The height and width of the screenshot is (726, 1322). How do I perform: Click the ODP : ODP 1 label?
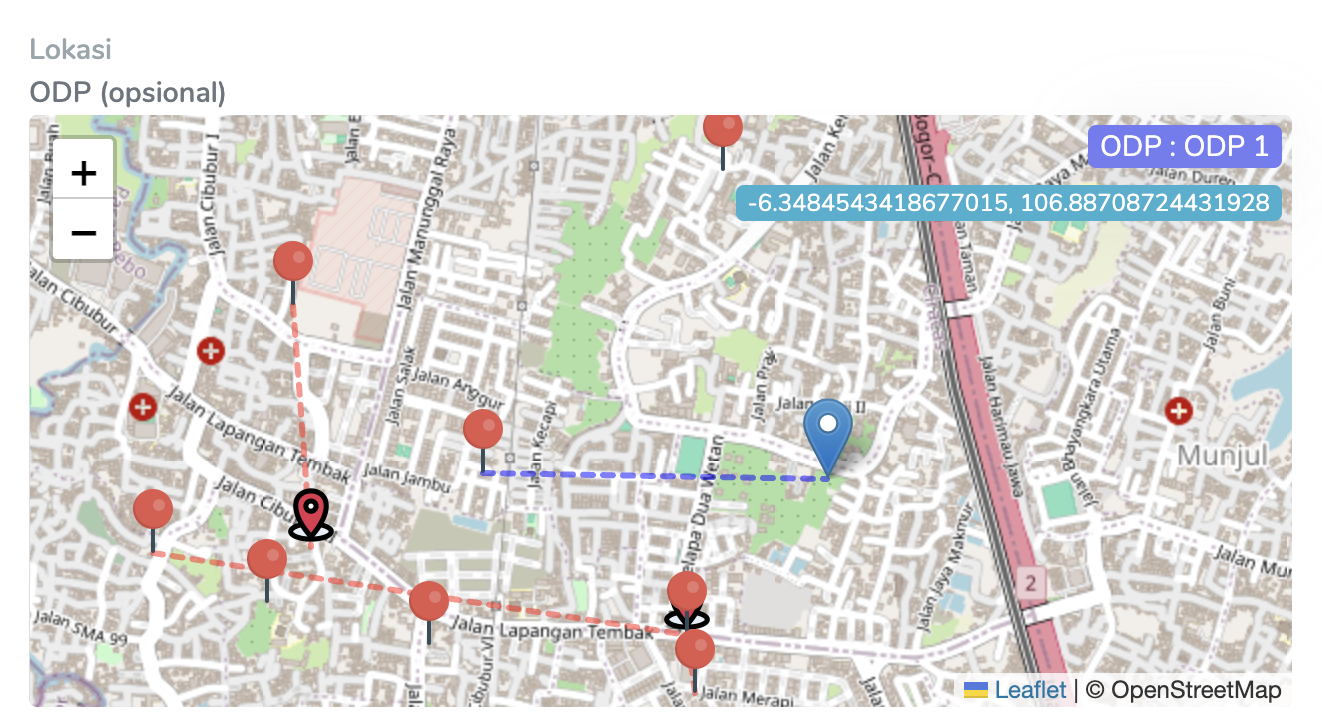pos(1185,146)
